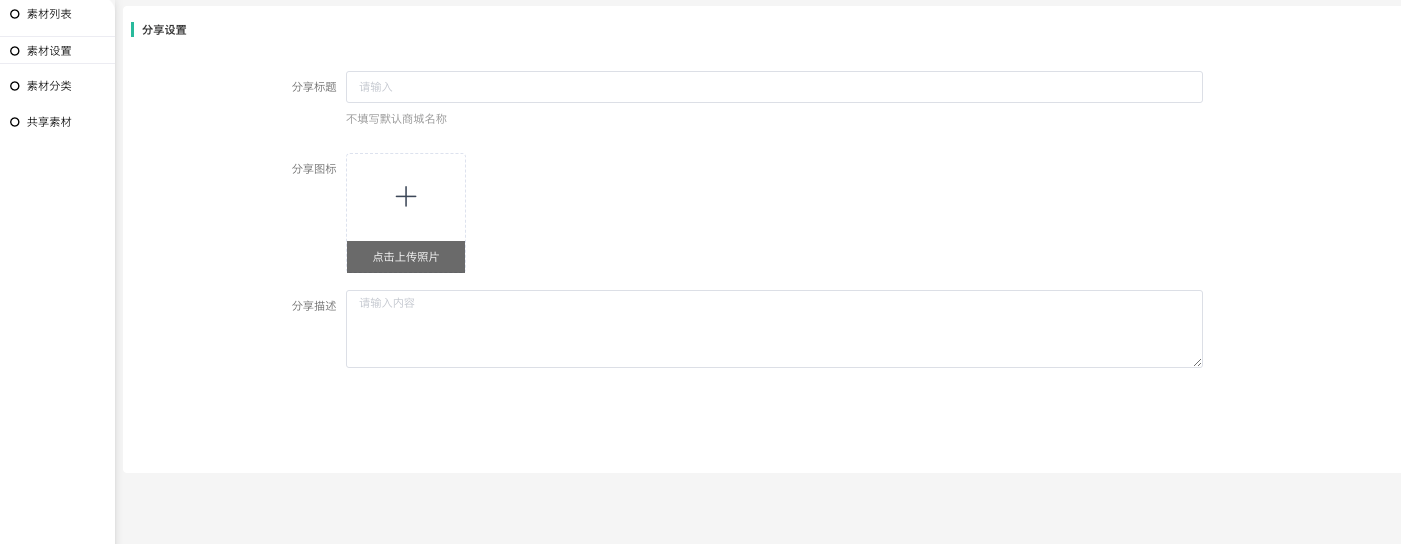Image resolution: width=1401 pixels, height=544 pixels.
Task: Go to 素材分类 in the sidebar
Action: (x=49, y=86)
